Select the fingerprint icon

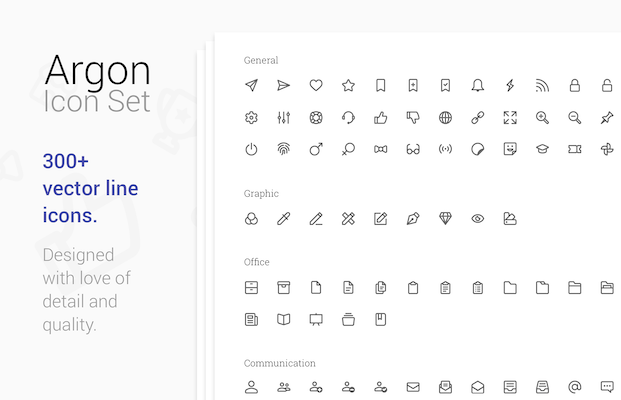pos(284,149)
